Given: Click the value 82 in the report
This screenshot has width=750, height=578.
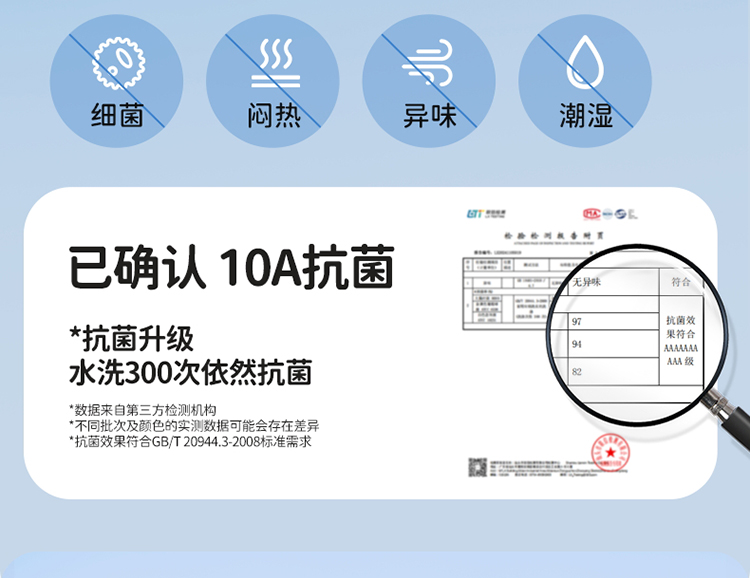Looking at the screenshot, I should click(577, 372).
